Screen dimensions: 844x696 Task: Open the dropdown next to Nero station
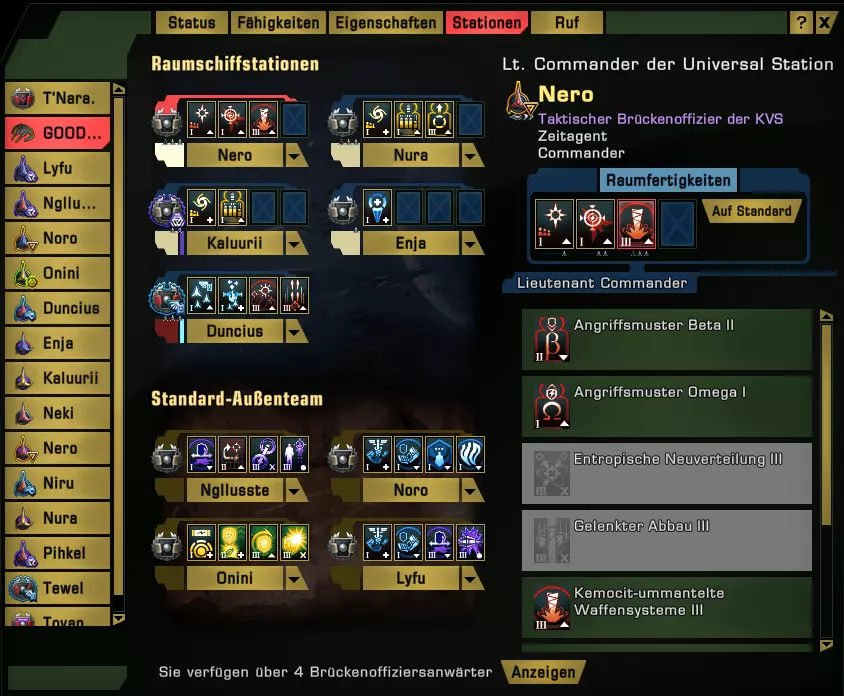point(295,156)
